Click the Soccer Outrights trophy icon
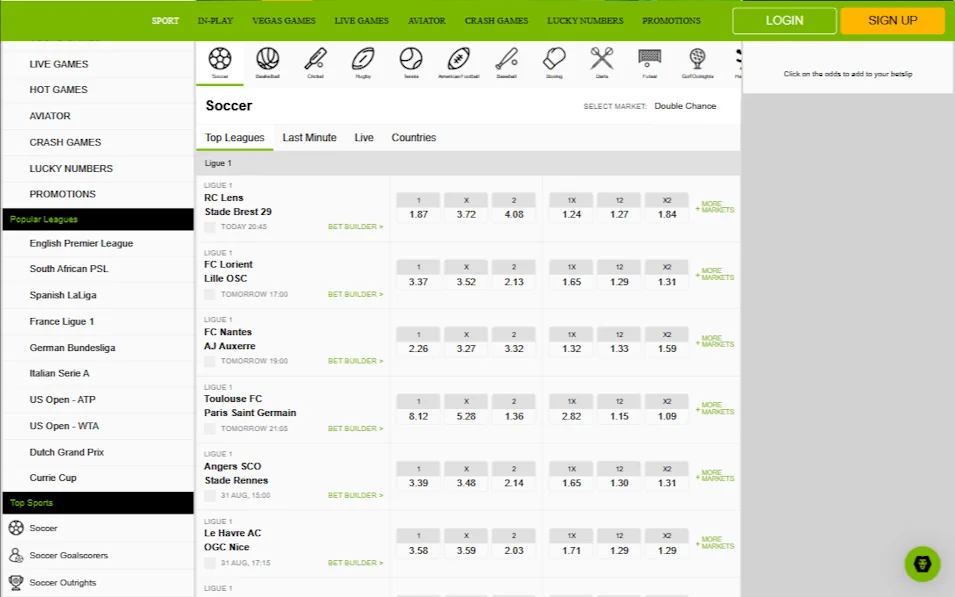The height and width of the screenshot is (597, 955). pos(16,582)
